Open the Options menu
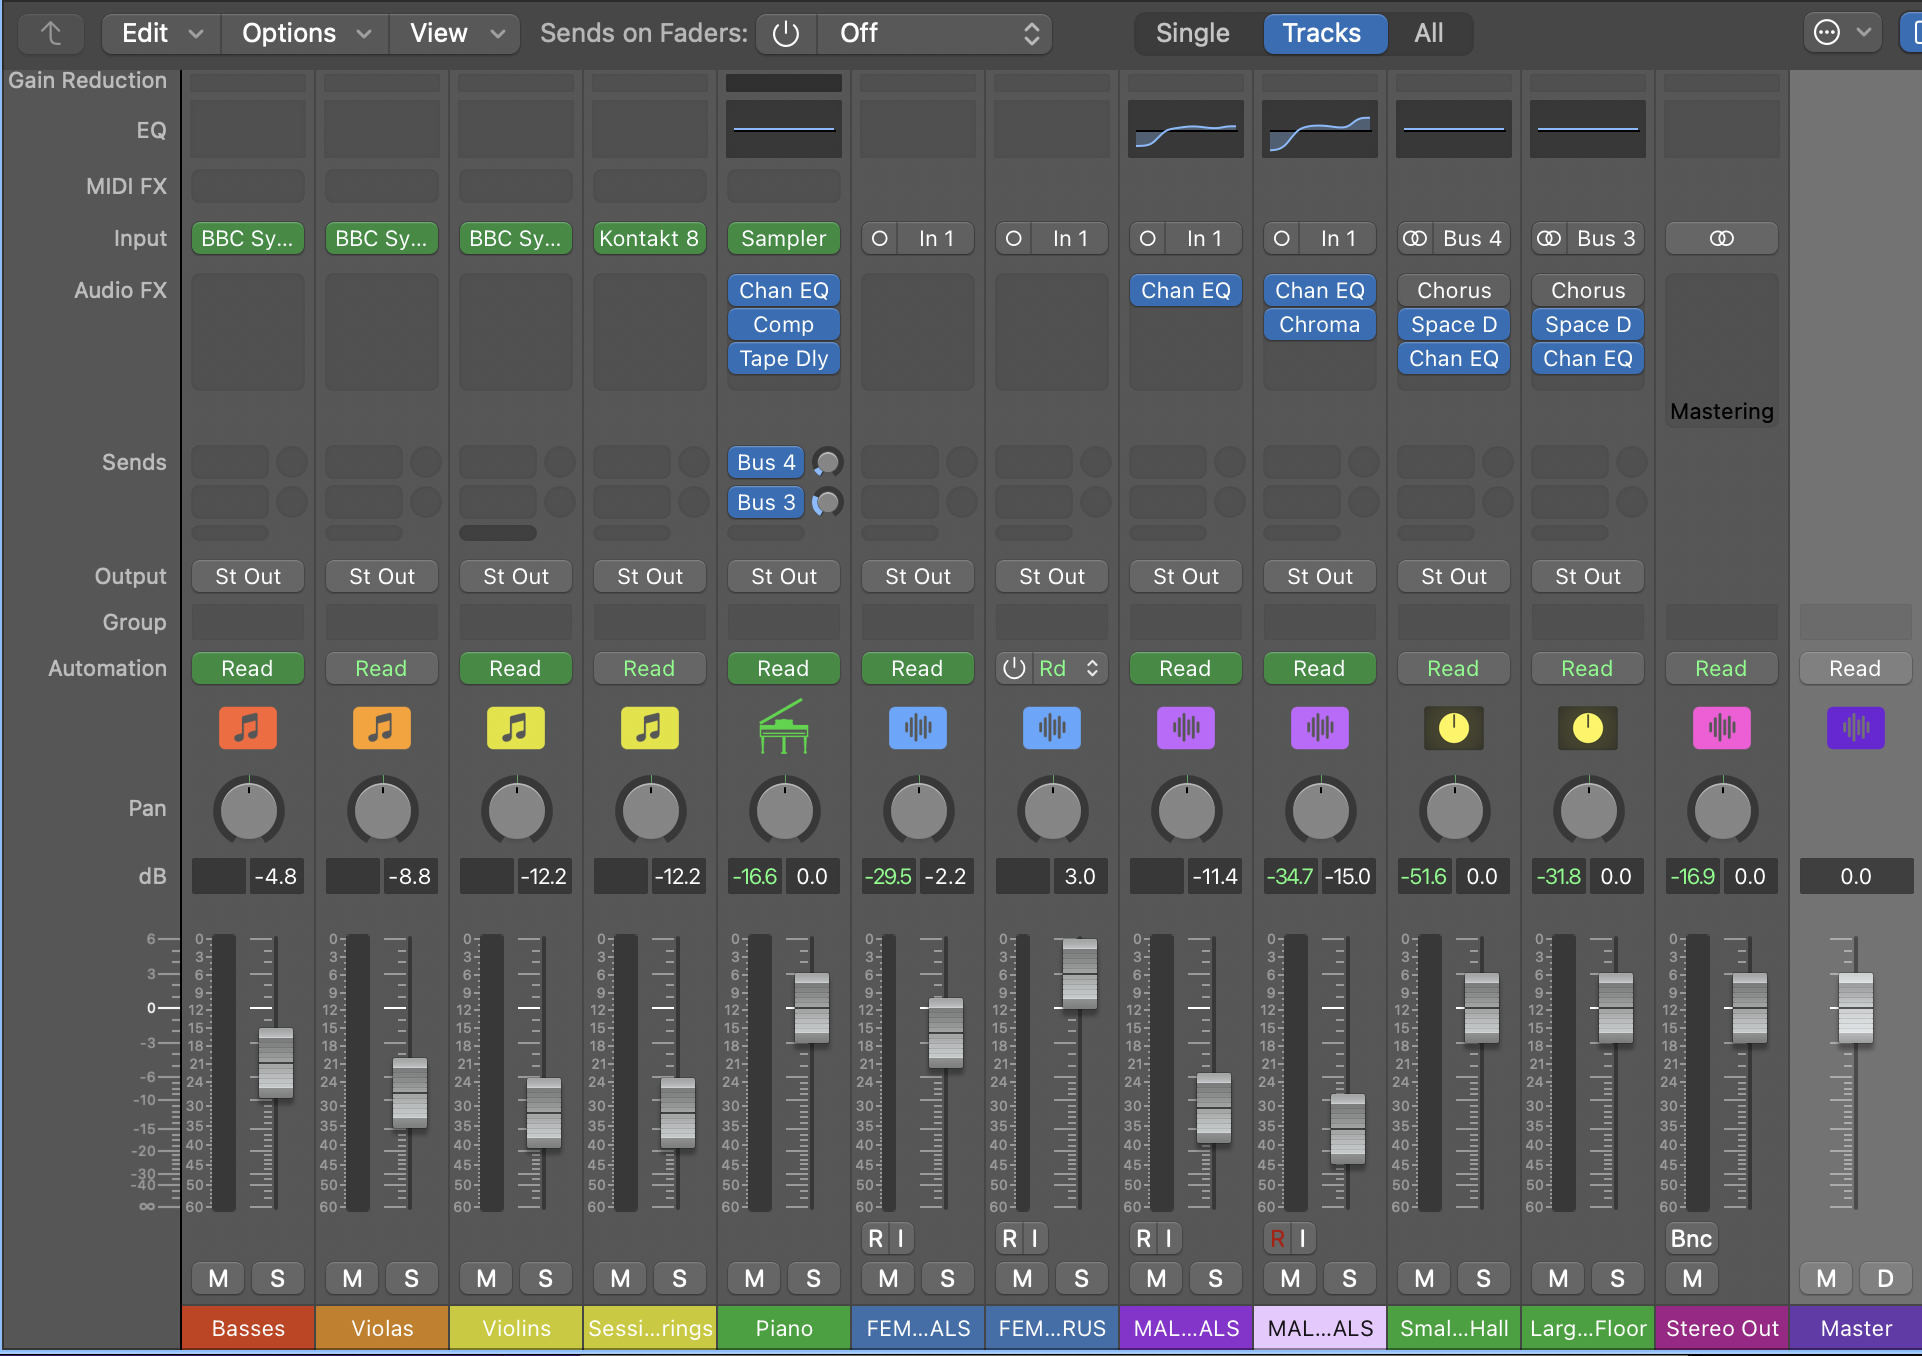This screenshot has width=1922, height=1356. click(305, 33)
